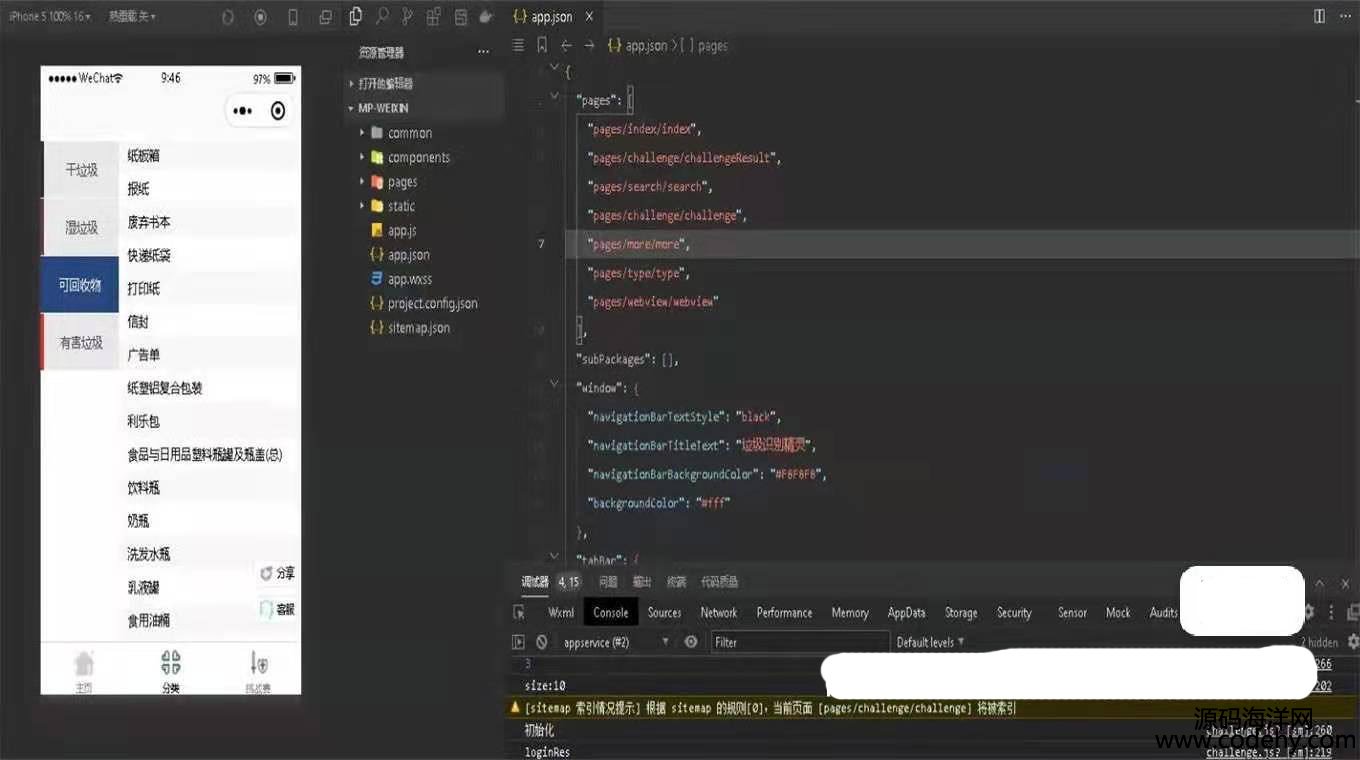Tap the 分享 share button in simulator
Image resolution: width=1360 pixels, height=760 pixels.
click(x=277, y=573)
